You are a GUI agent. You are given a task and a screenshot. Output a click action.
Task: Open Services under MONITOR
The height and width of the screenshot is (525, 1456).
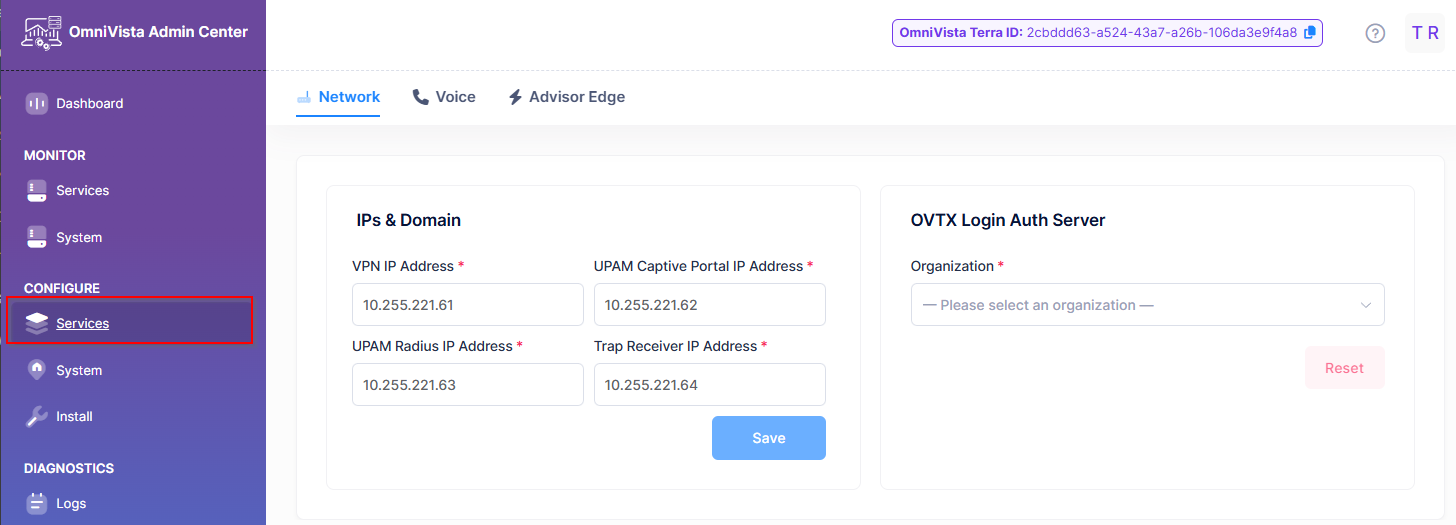[x=133, y=190]
